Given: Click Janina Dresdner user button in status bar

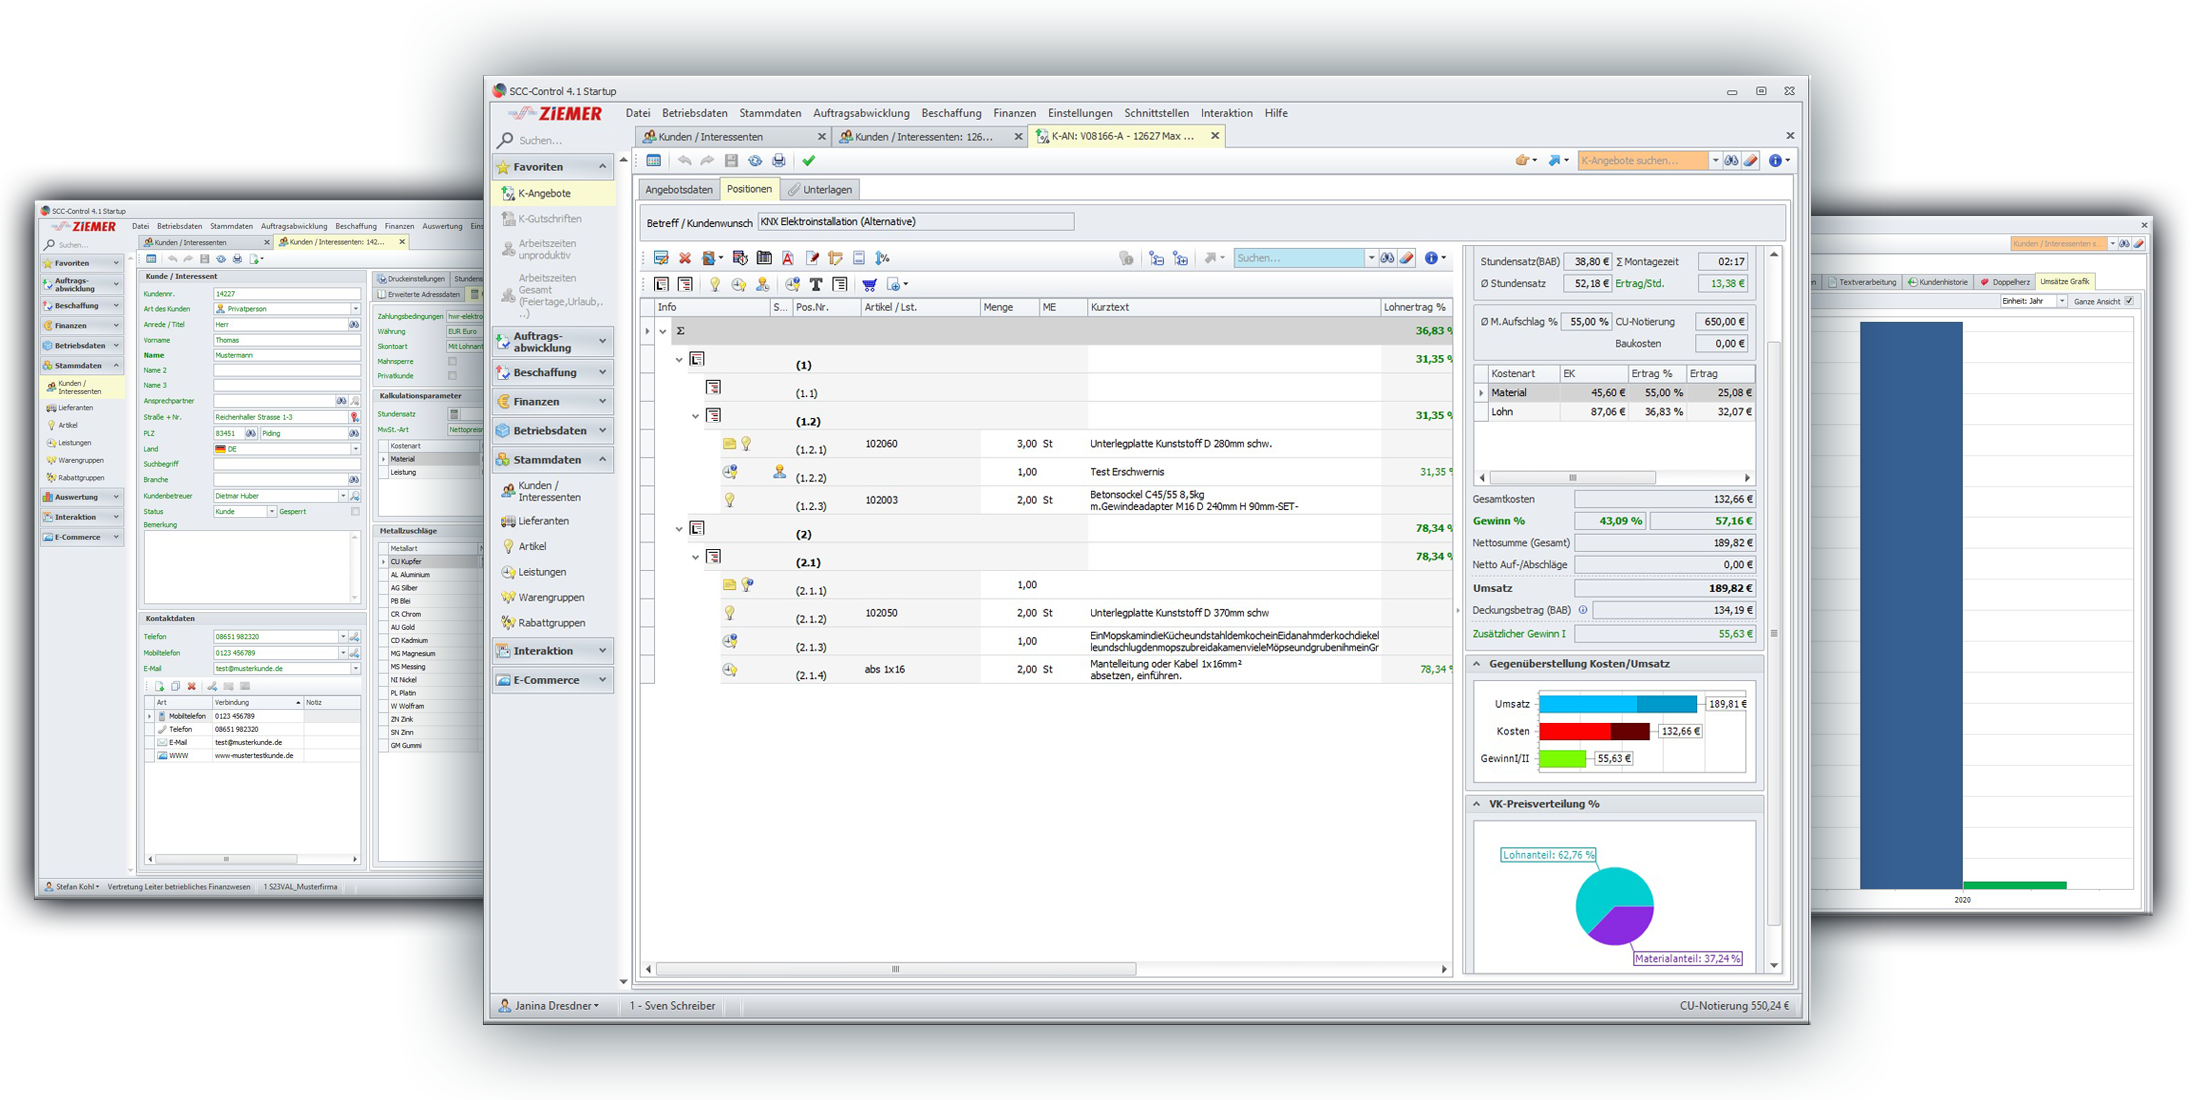Looking at the screenshot, I should (549, 1006).
